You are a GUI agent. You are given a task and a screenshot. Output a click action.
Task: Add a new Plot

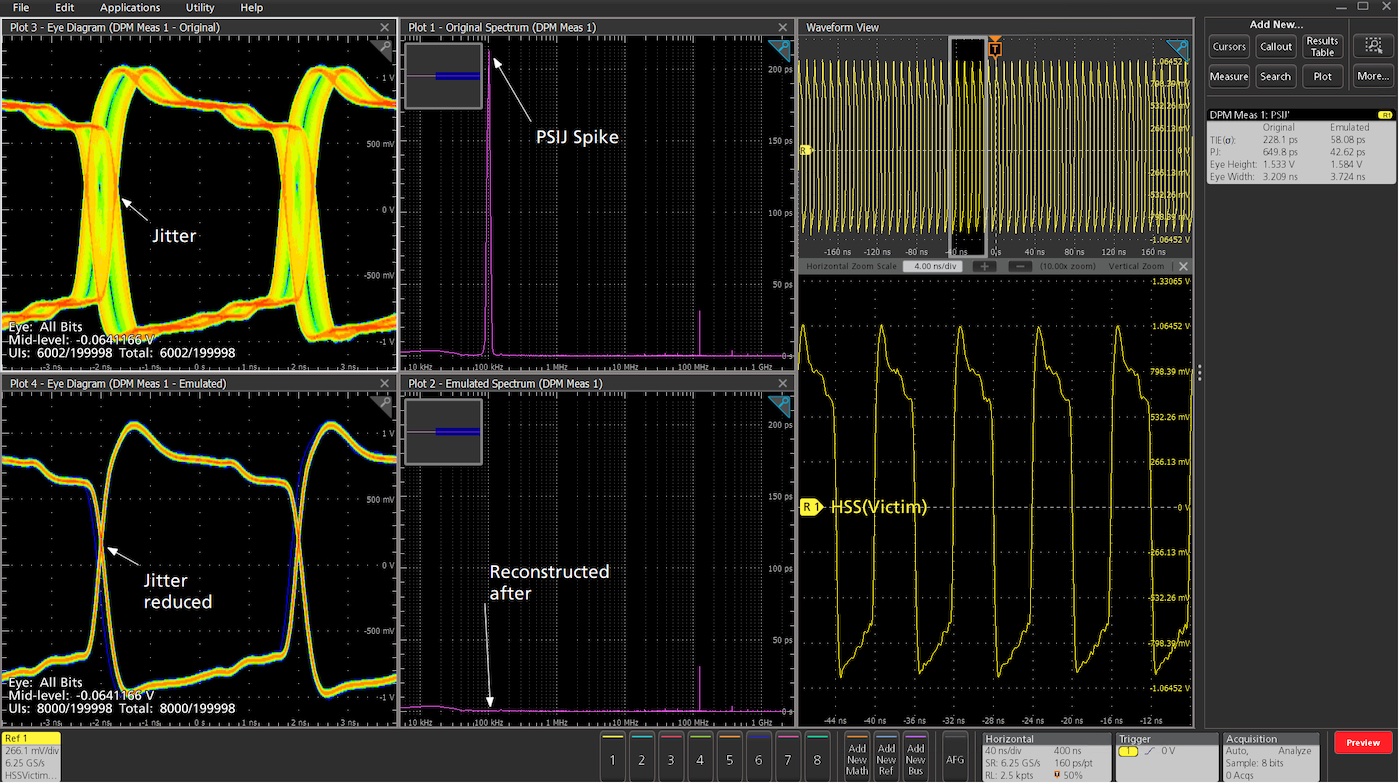coord(1322,76)
